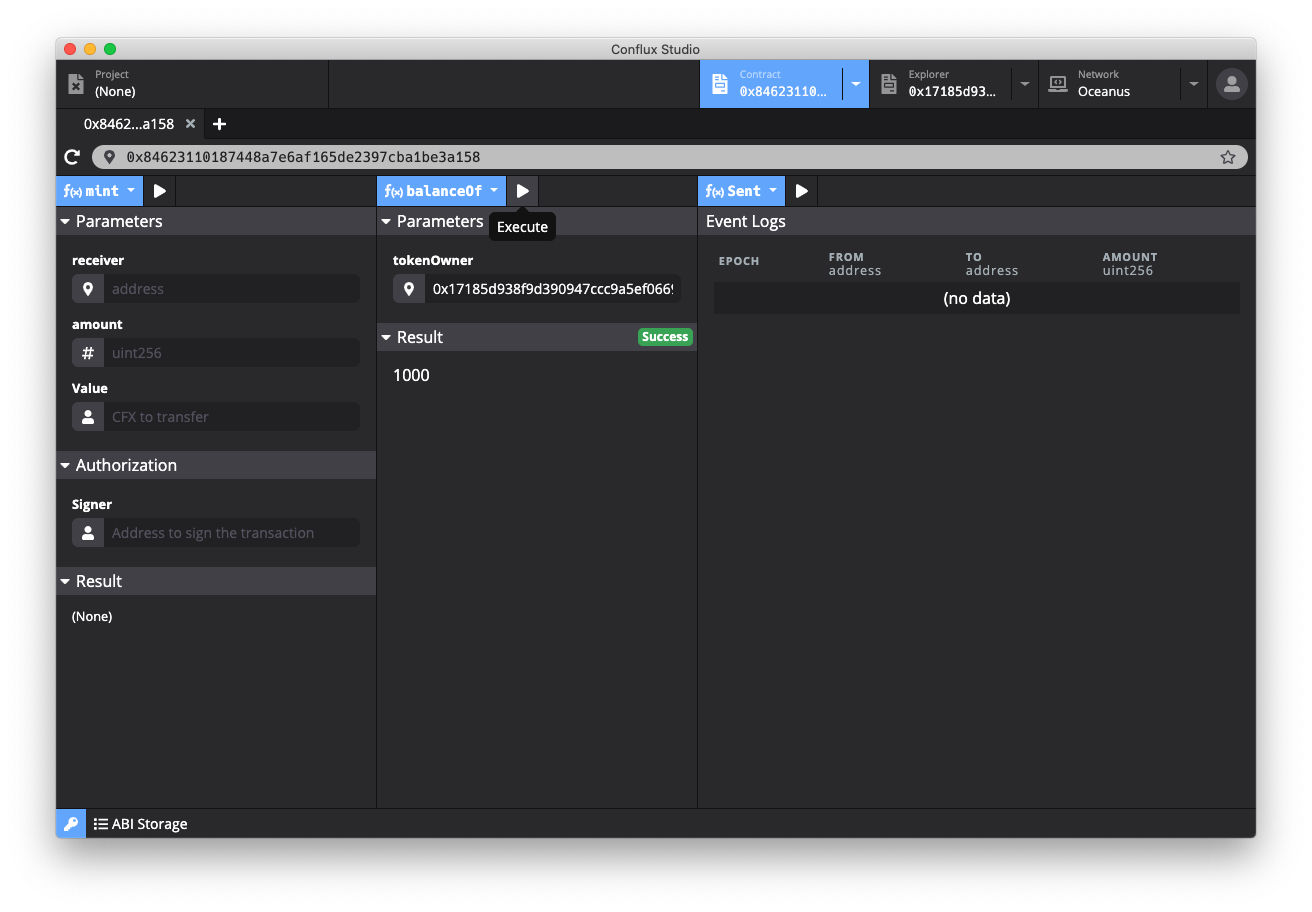Star the contract address as bookmark
Image resolution: width=1312 pixels, height=912 pixels.
coord(1228,157)
